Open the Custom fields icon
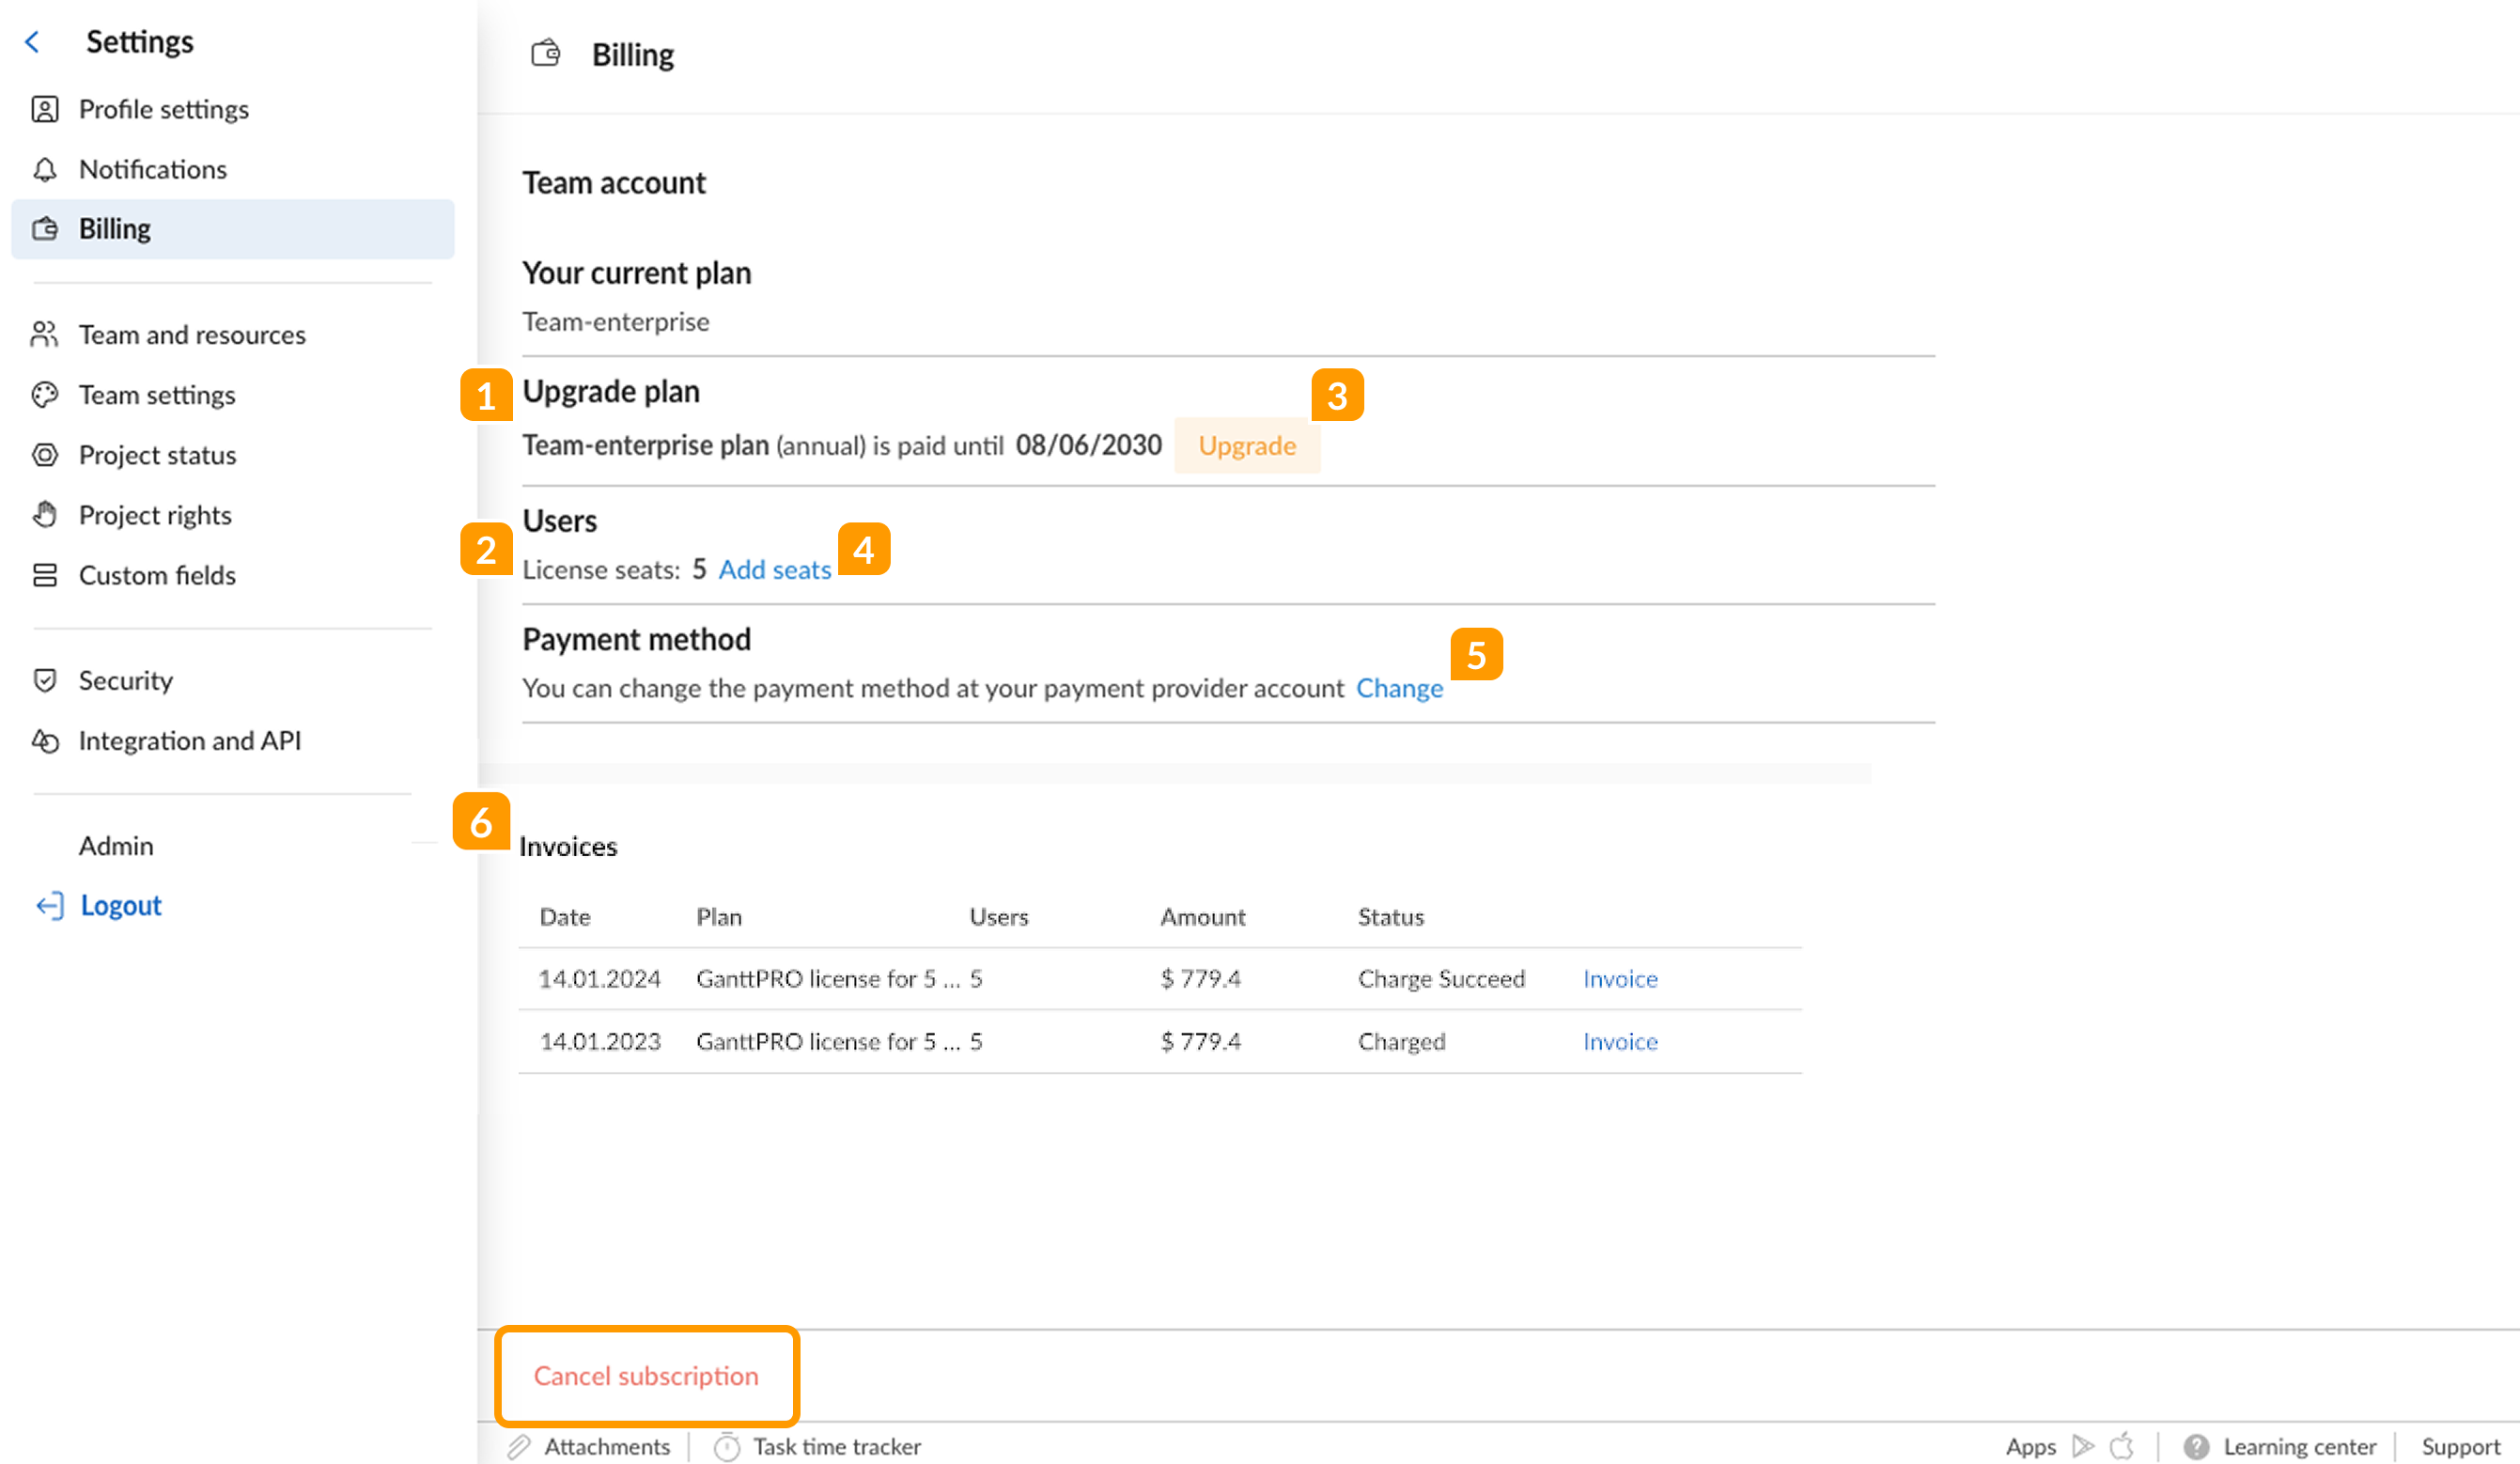The image size is (2520, 1464). pos(45,575)
